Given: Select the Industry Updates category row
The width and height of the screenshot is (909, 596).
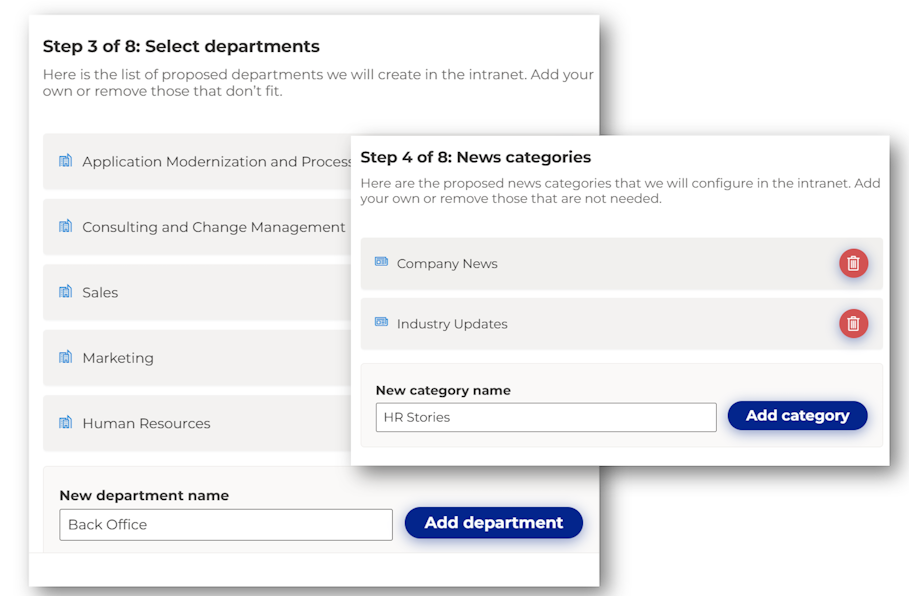Looking at the screenshot, I should 600,324.
